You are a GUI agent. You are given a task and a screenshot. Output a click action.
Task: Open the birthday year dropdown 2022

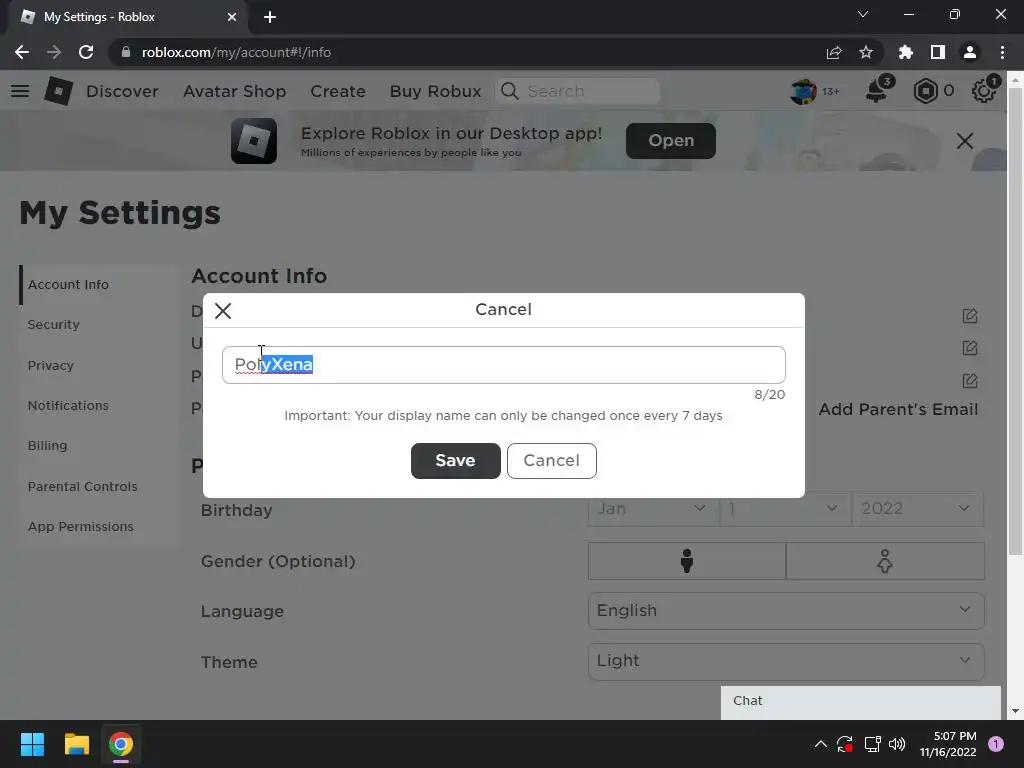tap(918, 509)
